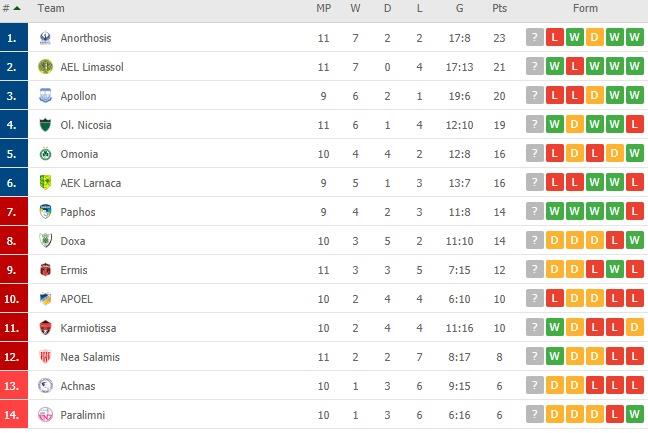The width and height of the screenshot is (648, 433).
Task: Click the Form column header
Action: (585, 8)
